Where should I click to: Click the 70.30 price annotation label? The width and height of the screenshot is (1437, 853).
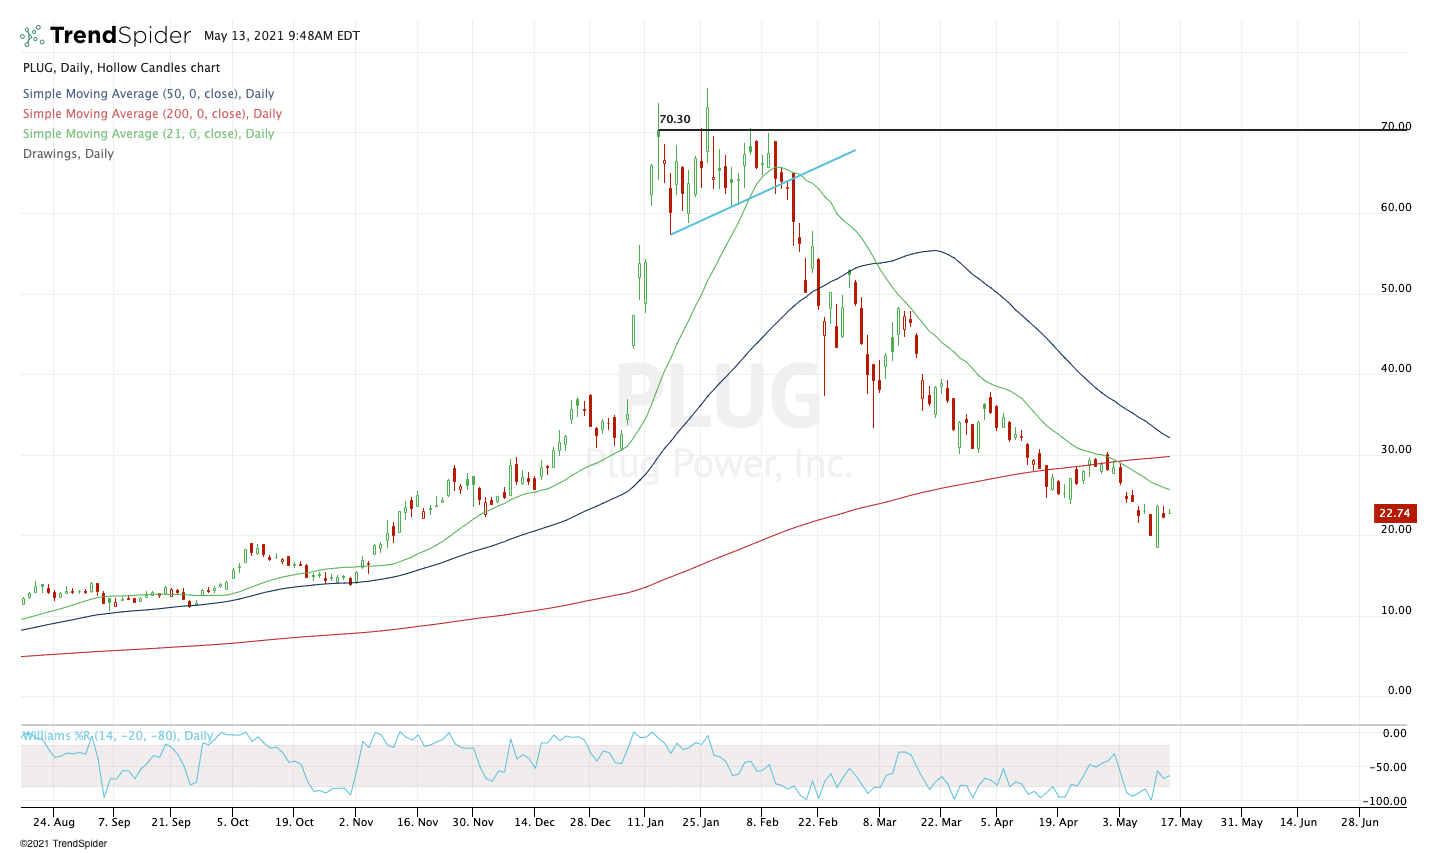click(675, 119)
